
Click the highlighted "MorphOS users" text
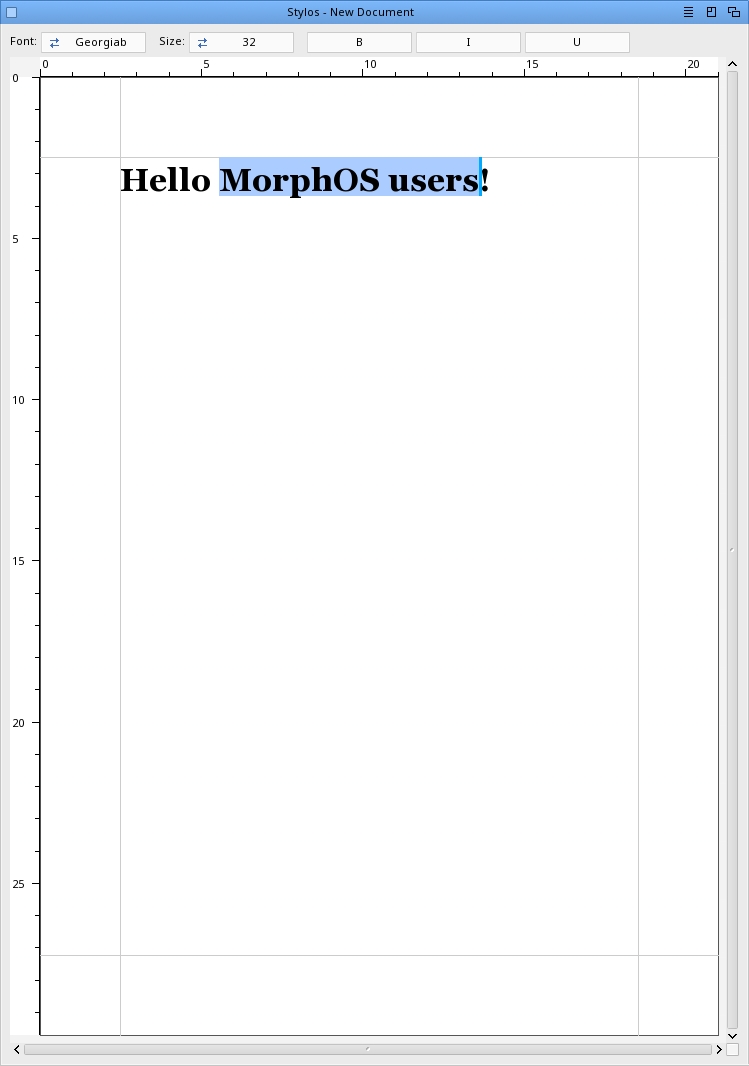pyautogui.click(x=349, y=180)
